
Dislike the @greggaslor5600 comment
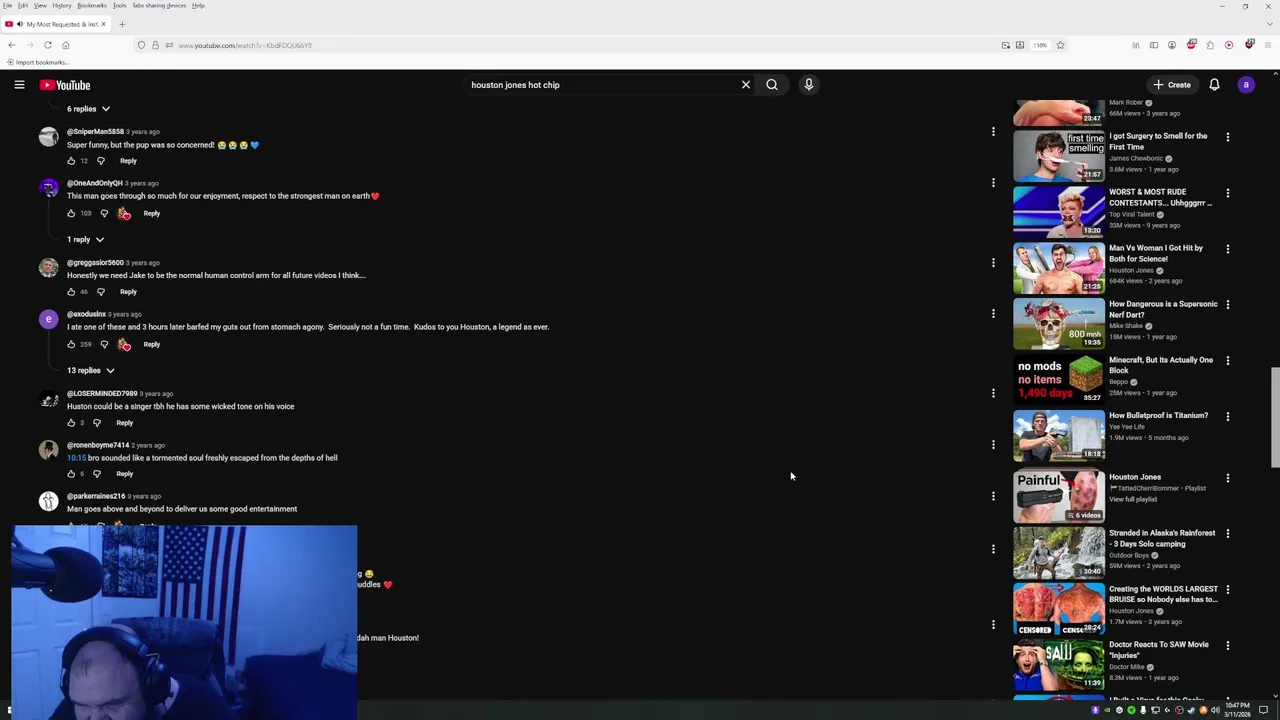[101, 292]
